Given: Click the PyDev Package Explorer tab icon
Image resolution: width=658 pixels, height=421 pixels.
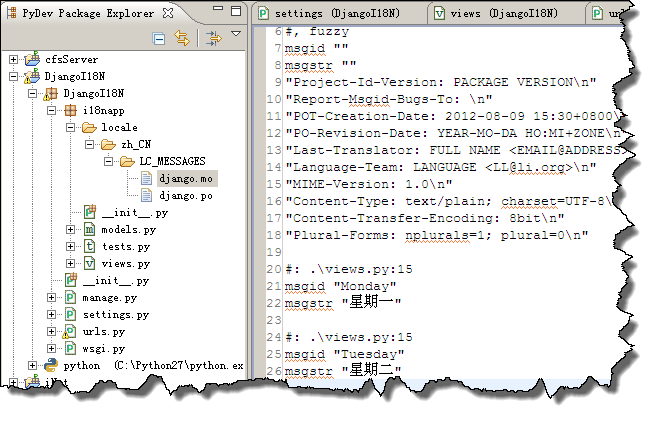Looking at the screenshot, I should click(12, 13).
